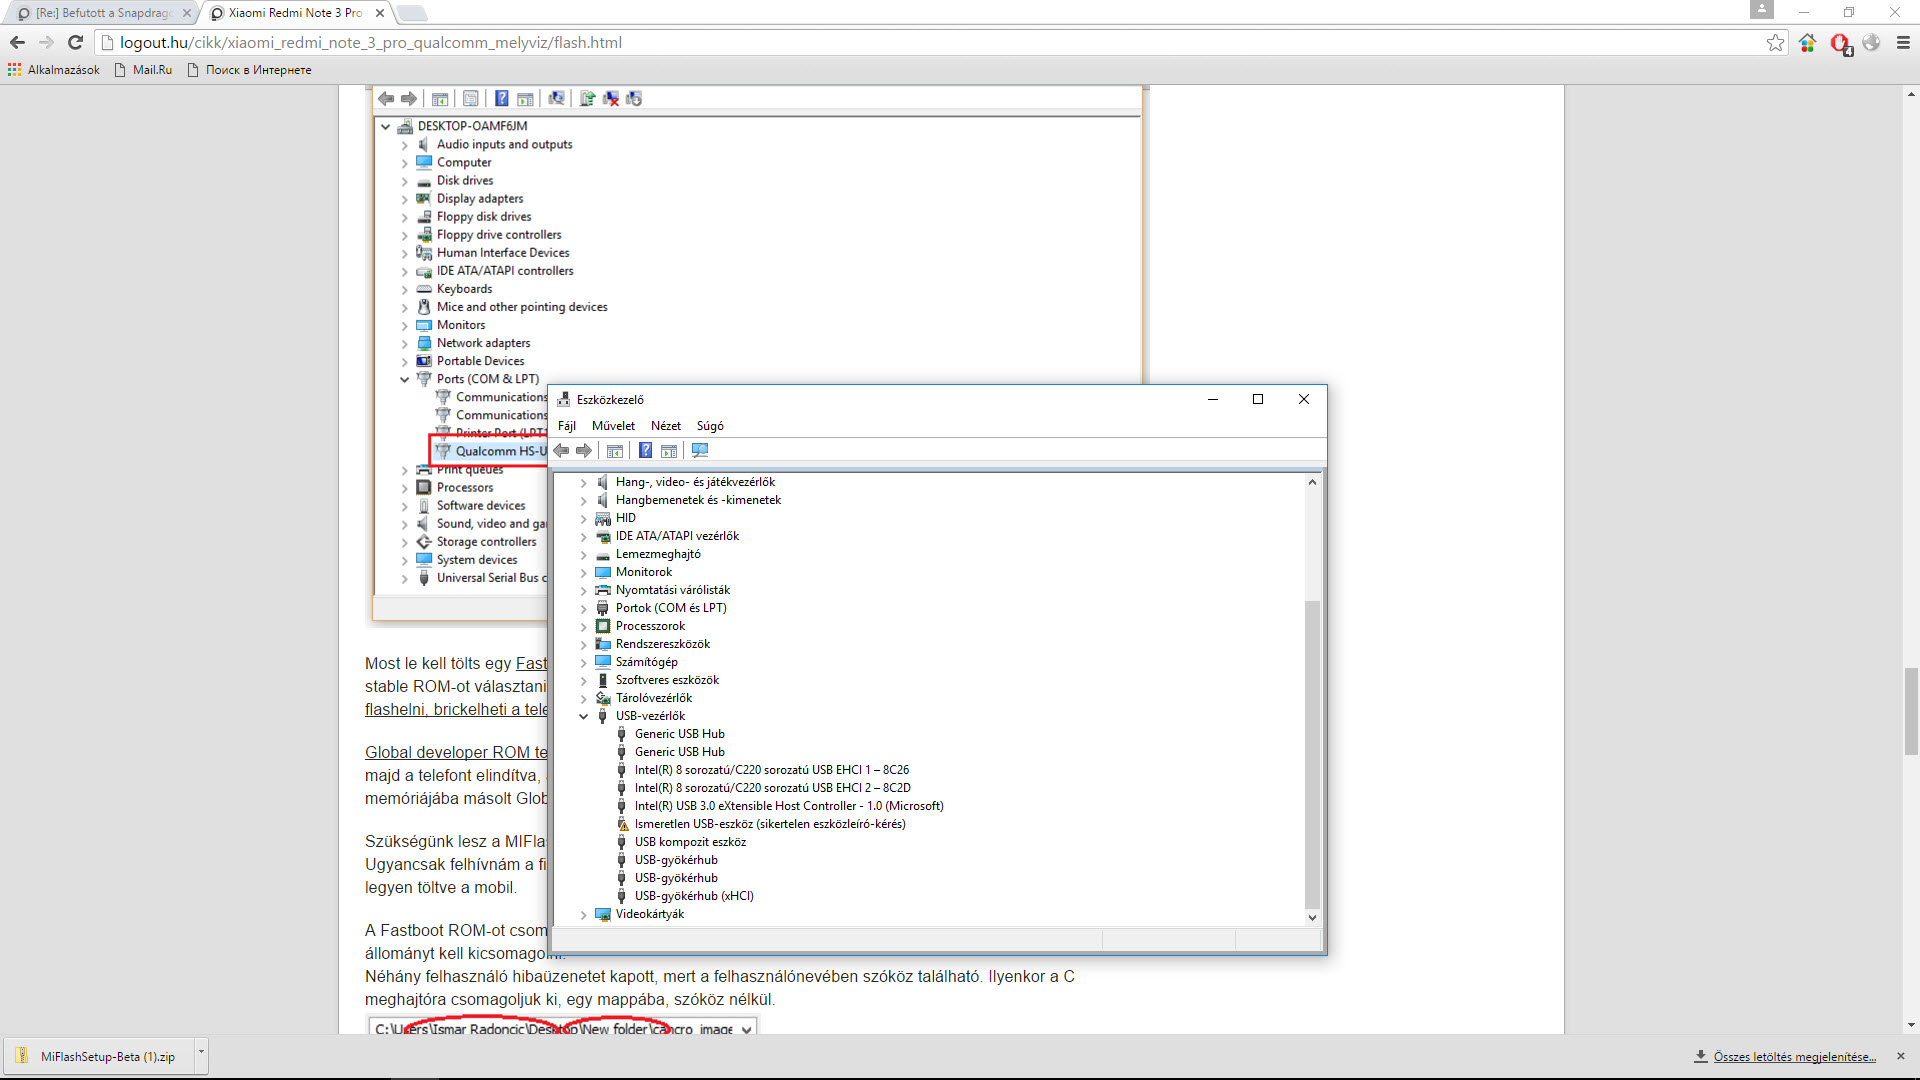This screenshot has width=1920, height=1080.
Task: Open the new tab button
Action: tap(411, 13)
